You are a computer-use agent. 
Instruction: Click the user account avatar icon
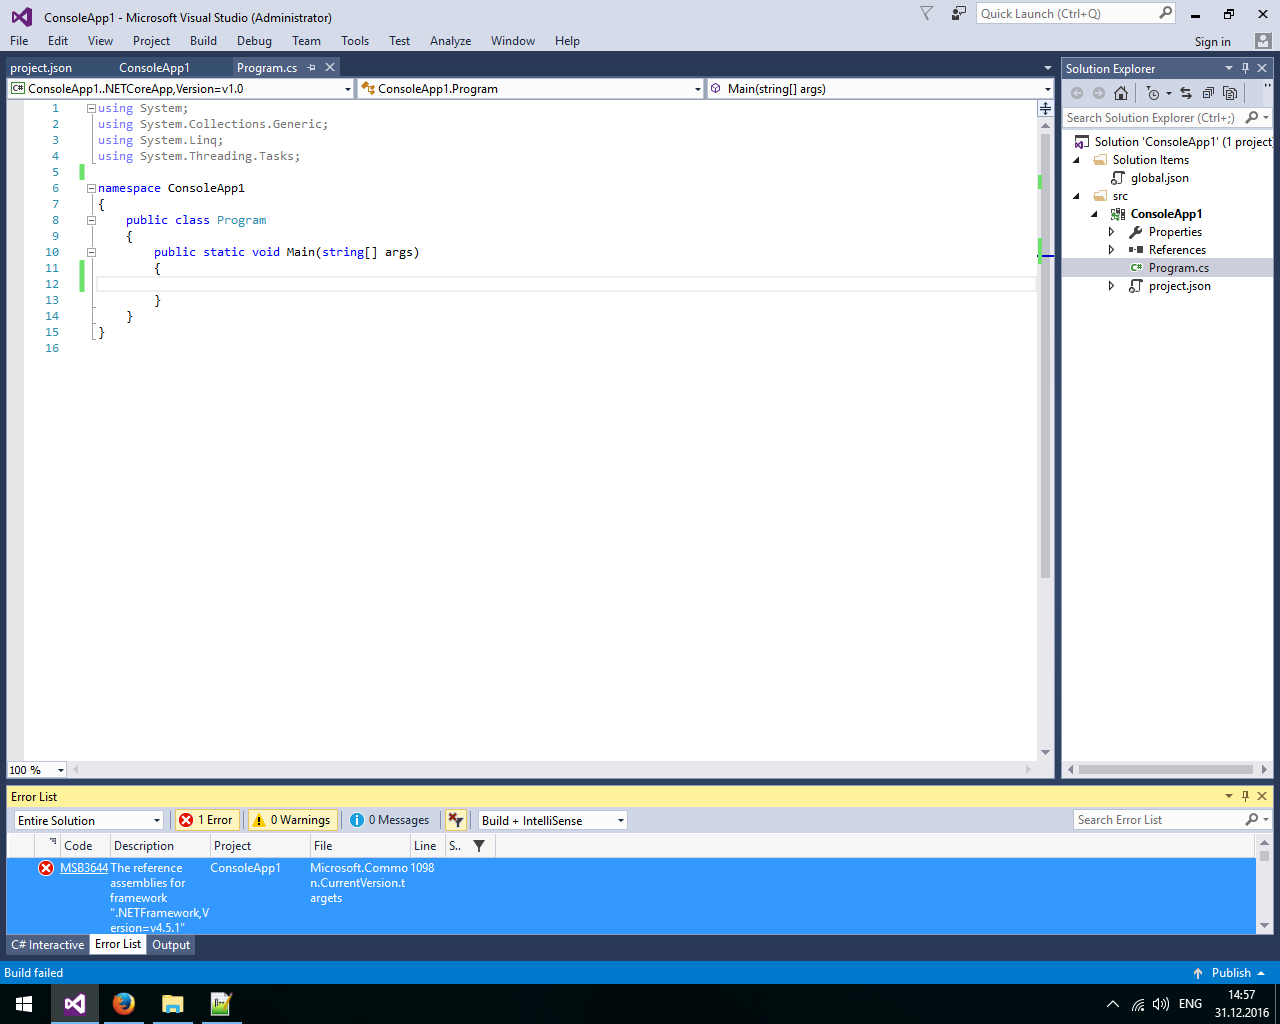click(x=1263, y=41)
